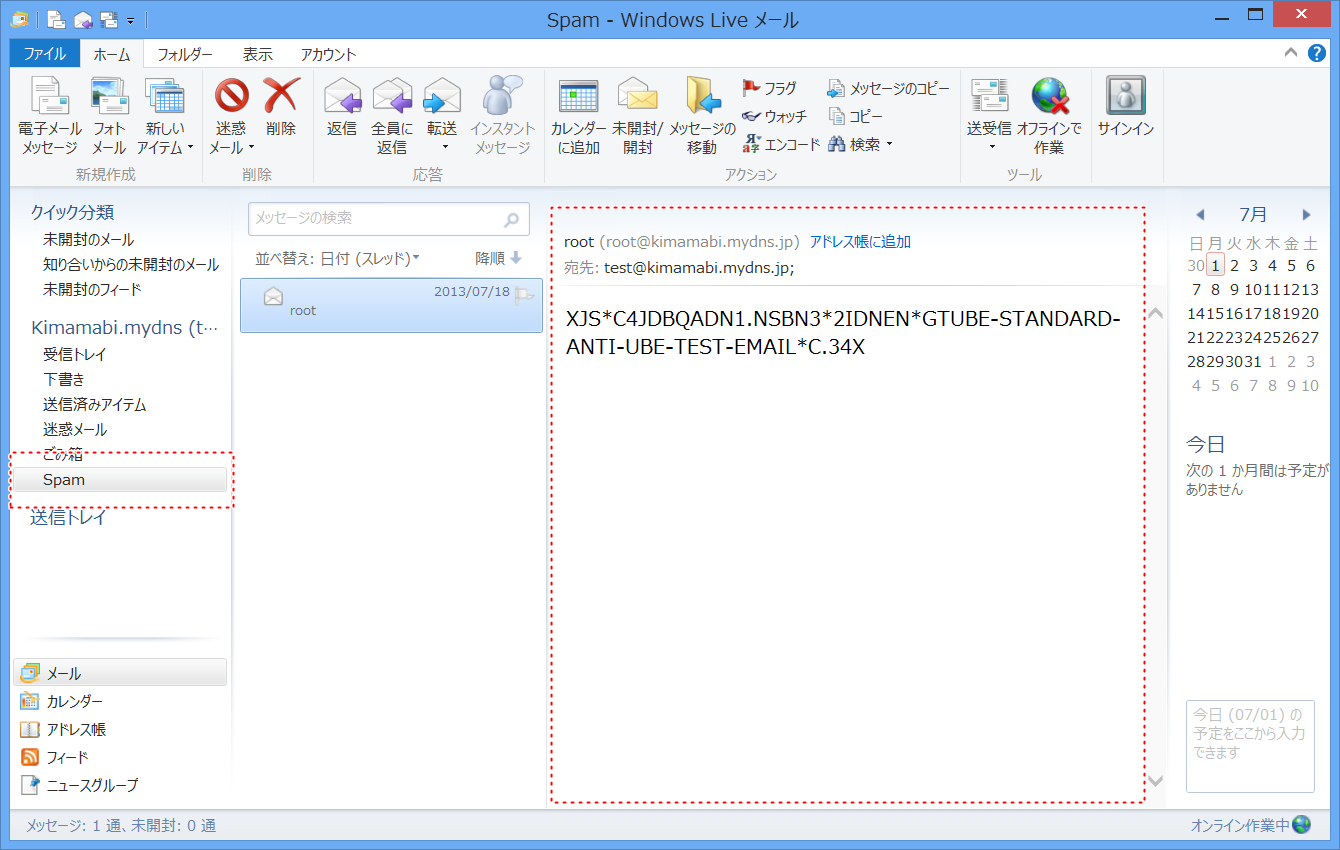The width and height of the screenshot is (1340, 850).
Task: Open the 新しいアイテム dropdown
Action: [x=165, y=118]
